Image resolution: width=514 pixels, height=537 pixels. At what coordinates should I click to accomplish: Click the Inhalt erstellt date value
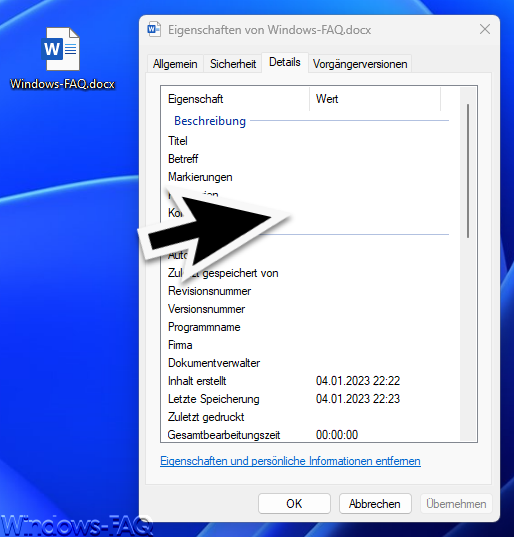pyautogui.click(x=358, y=381)
